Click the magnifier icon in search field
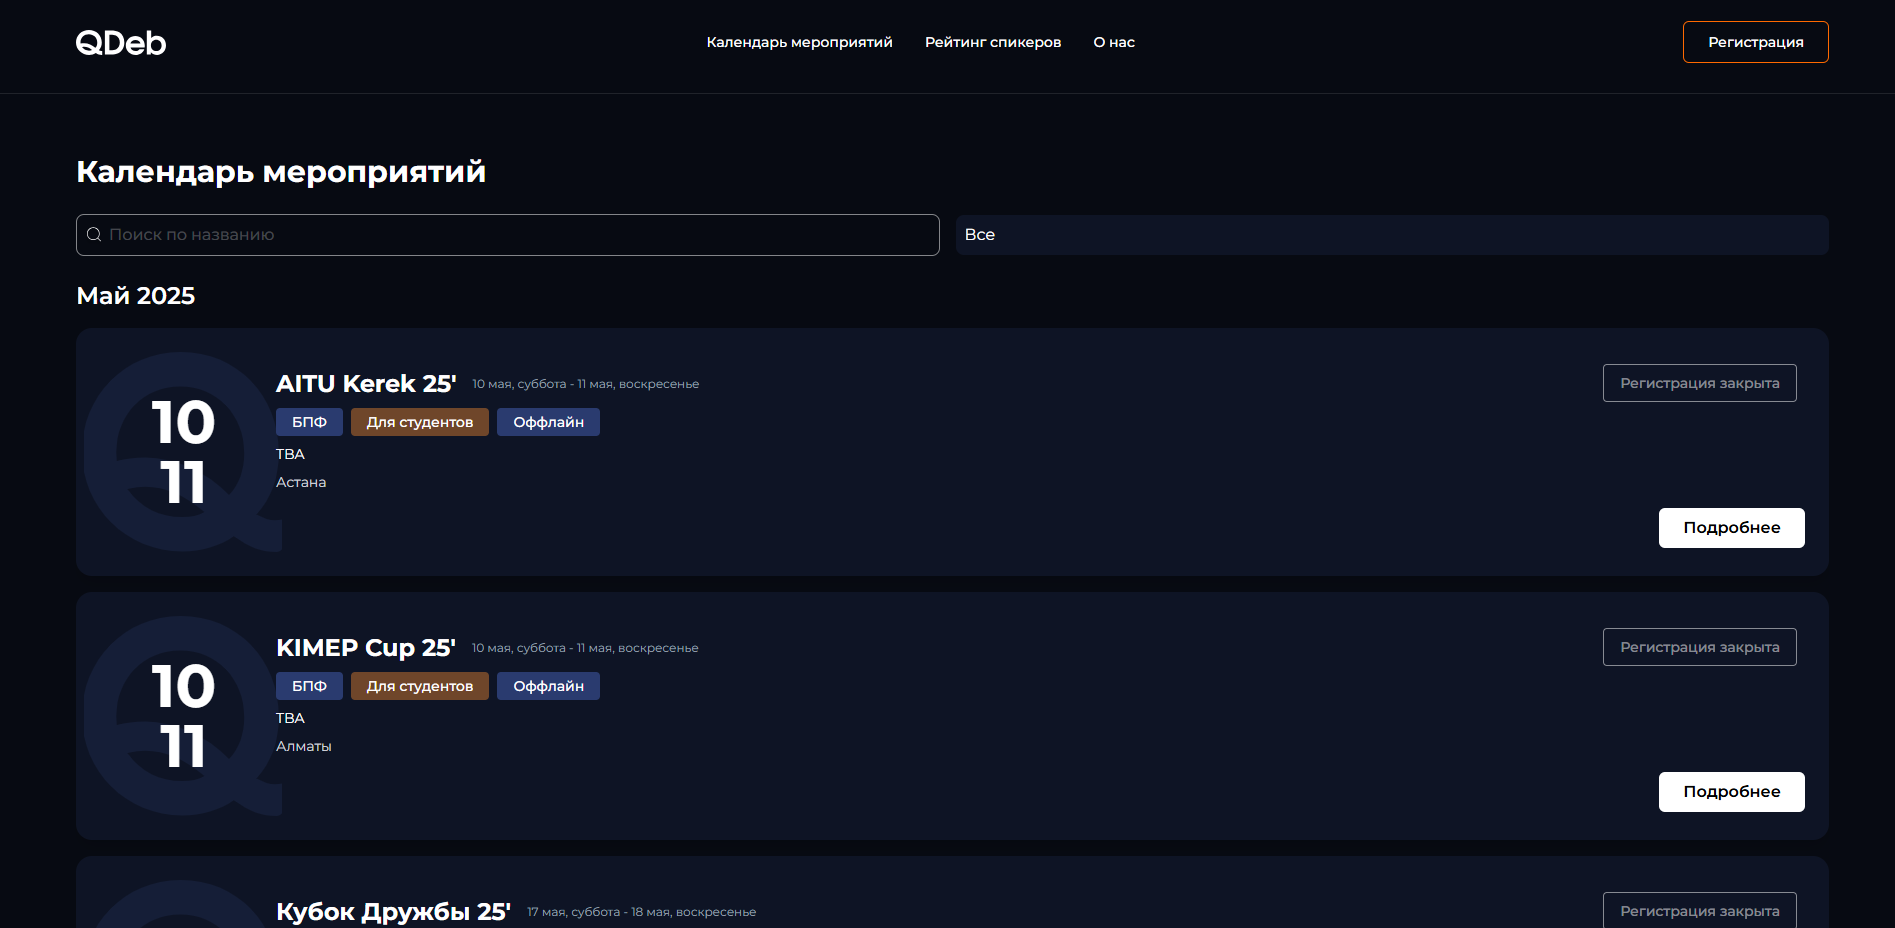Screen dimensions: 1895x928 coord(94,235)
